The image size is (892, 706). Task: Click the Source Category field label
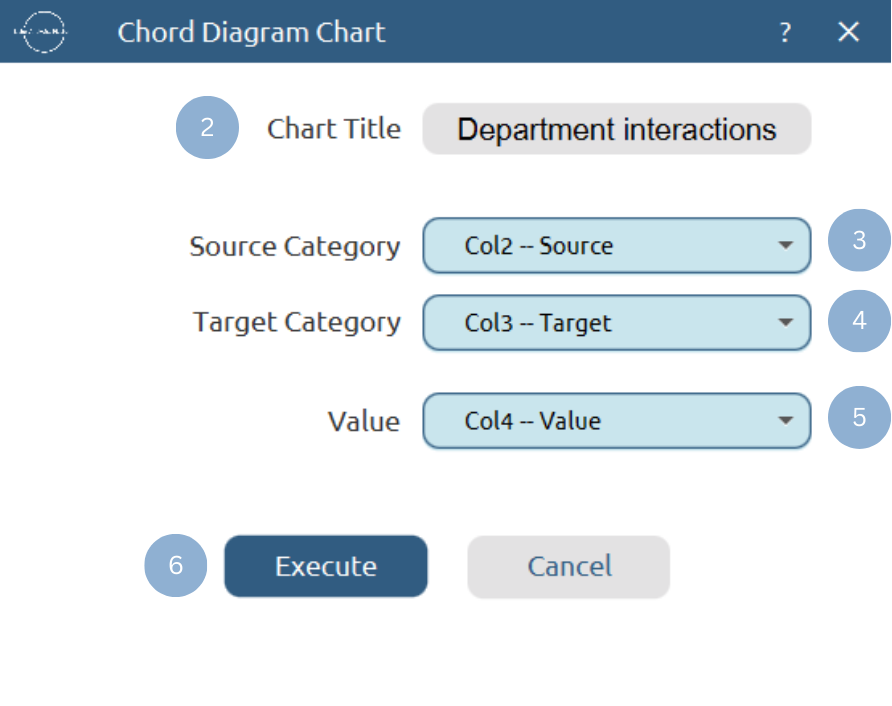click(x=295, y=246)
